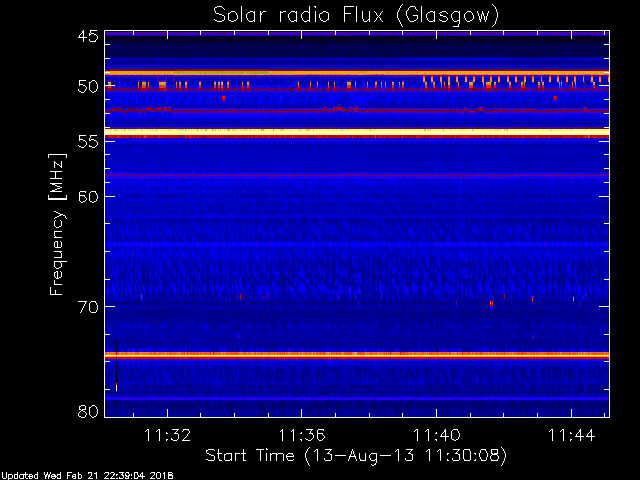
Task: Click the bright yellow band near 54 MHz
Action: 357,132
